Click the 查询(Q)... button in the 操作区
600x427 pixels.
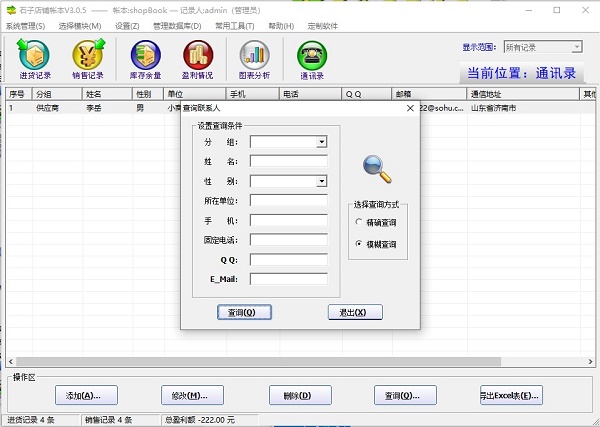(x=405, y=395)
